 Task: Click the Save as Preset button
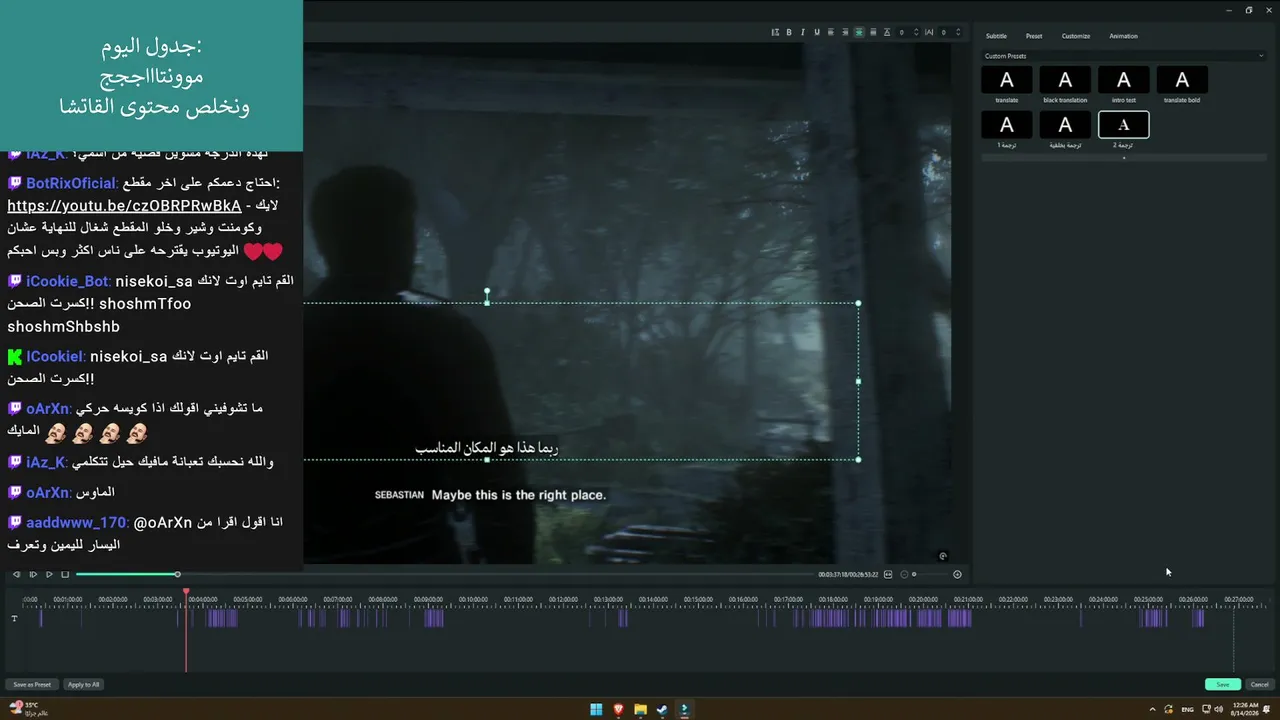coord(32,685)
